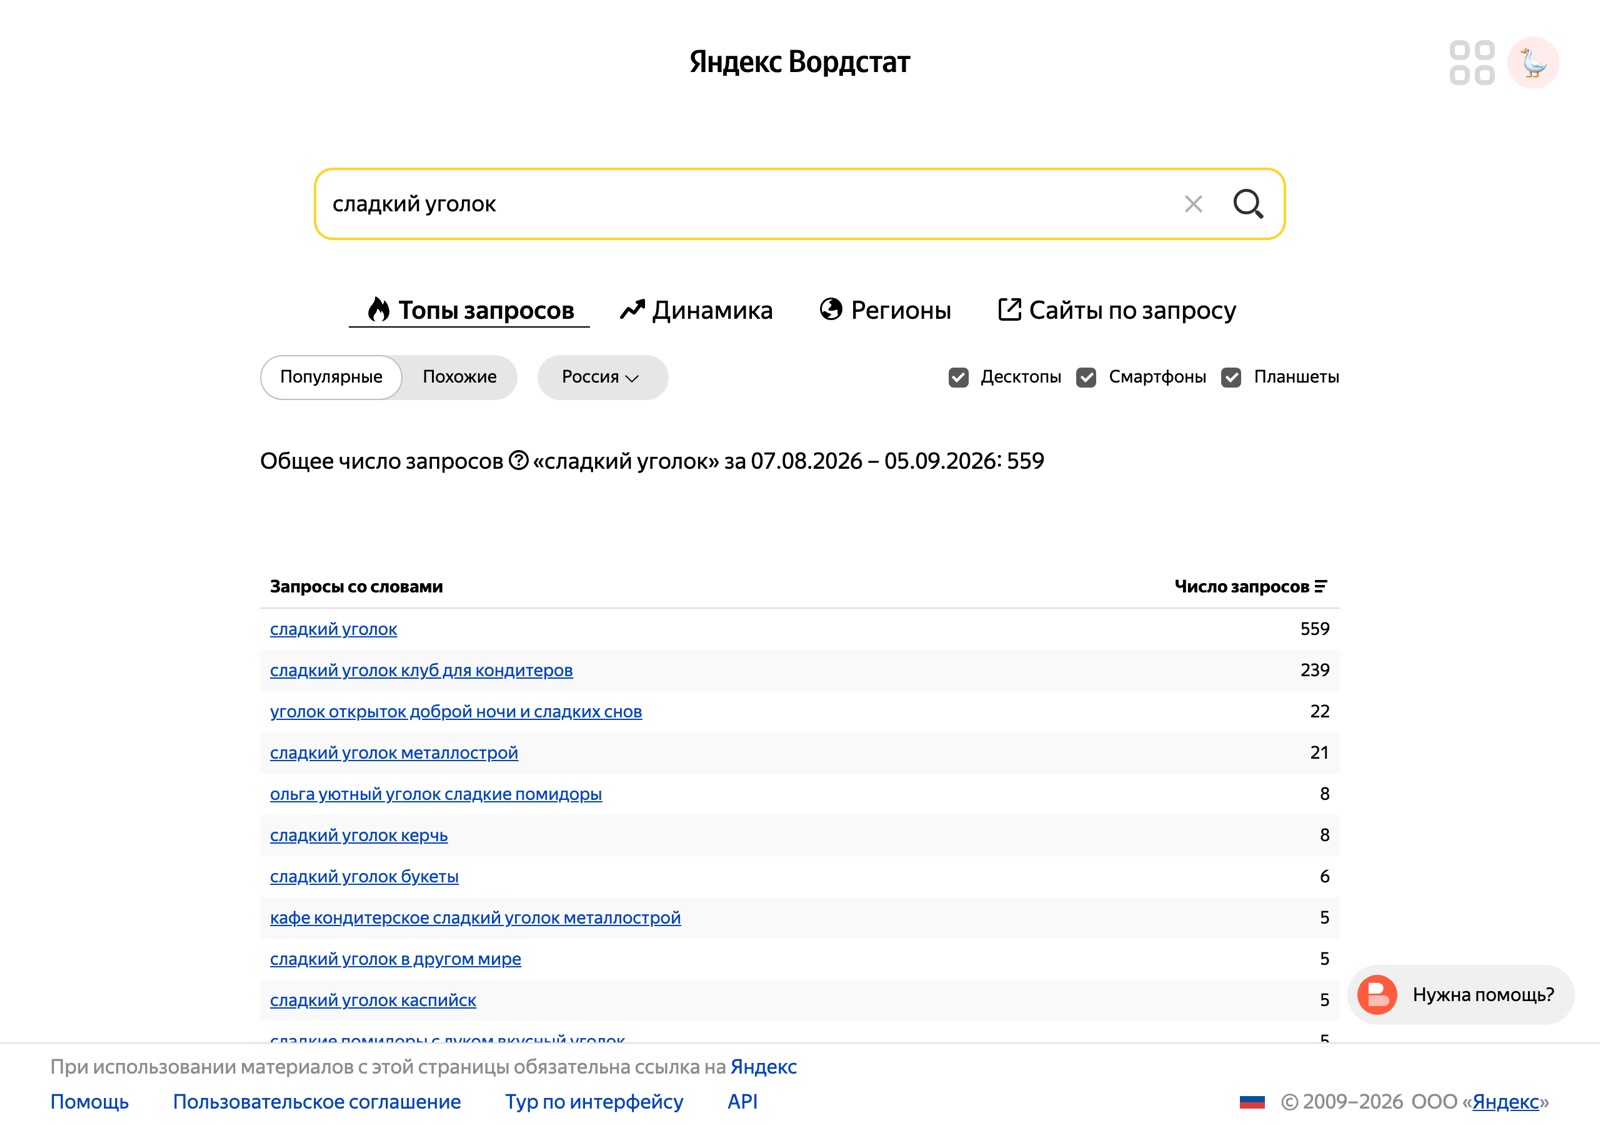Select the Популярные toggle option

(x=331, y=377)
